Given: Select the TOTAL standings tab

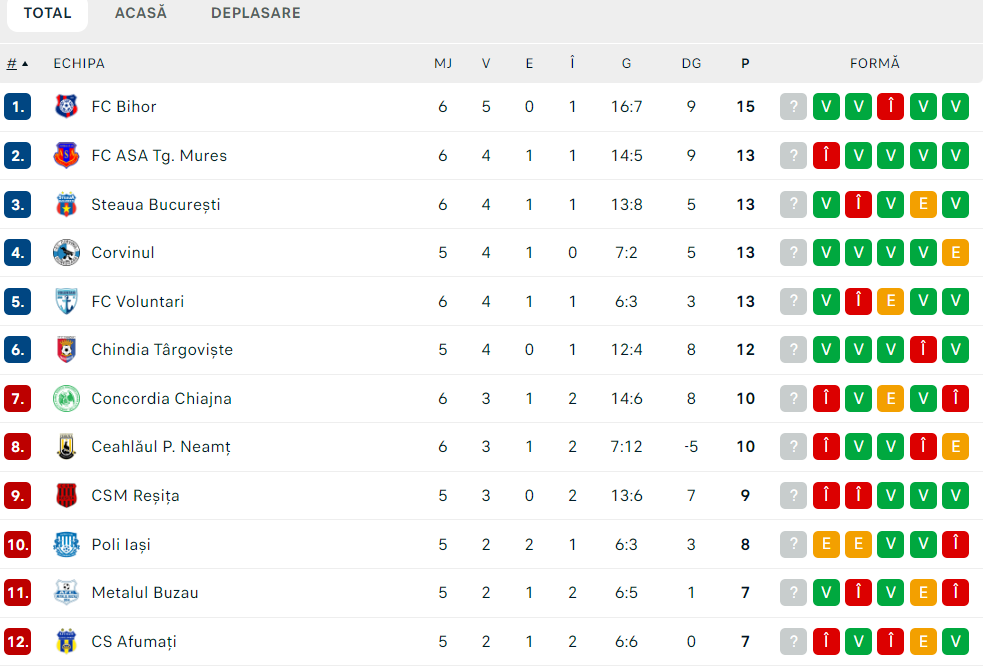Looking at the screenshot, I should (x=47, y=14).
